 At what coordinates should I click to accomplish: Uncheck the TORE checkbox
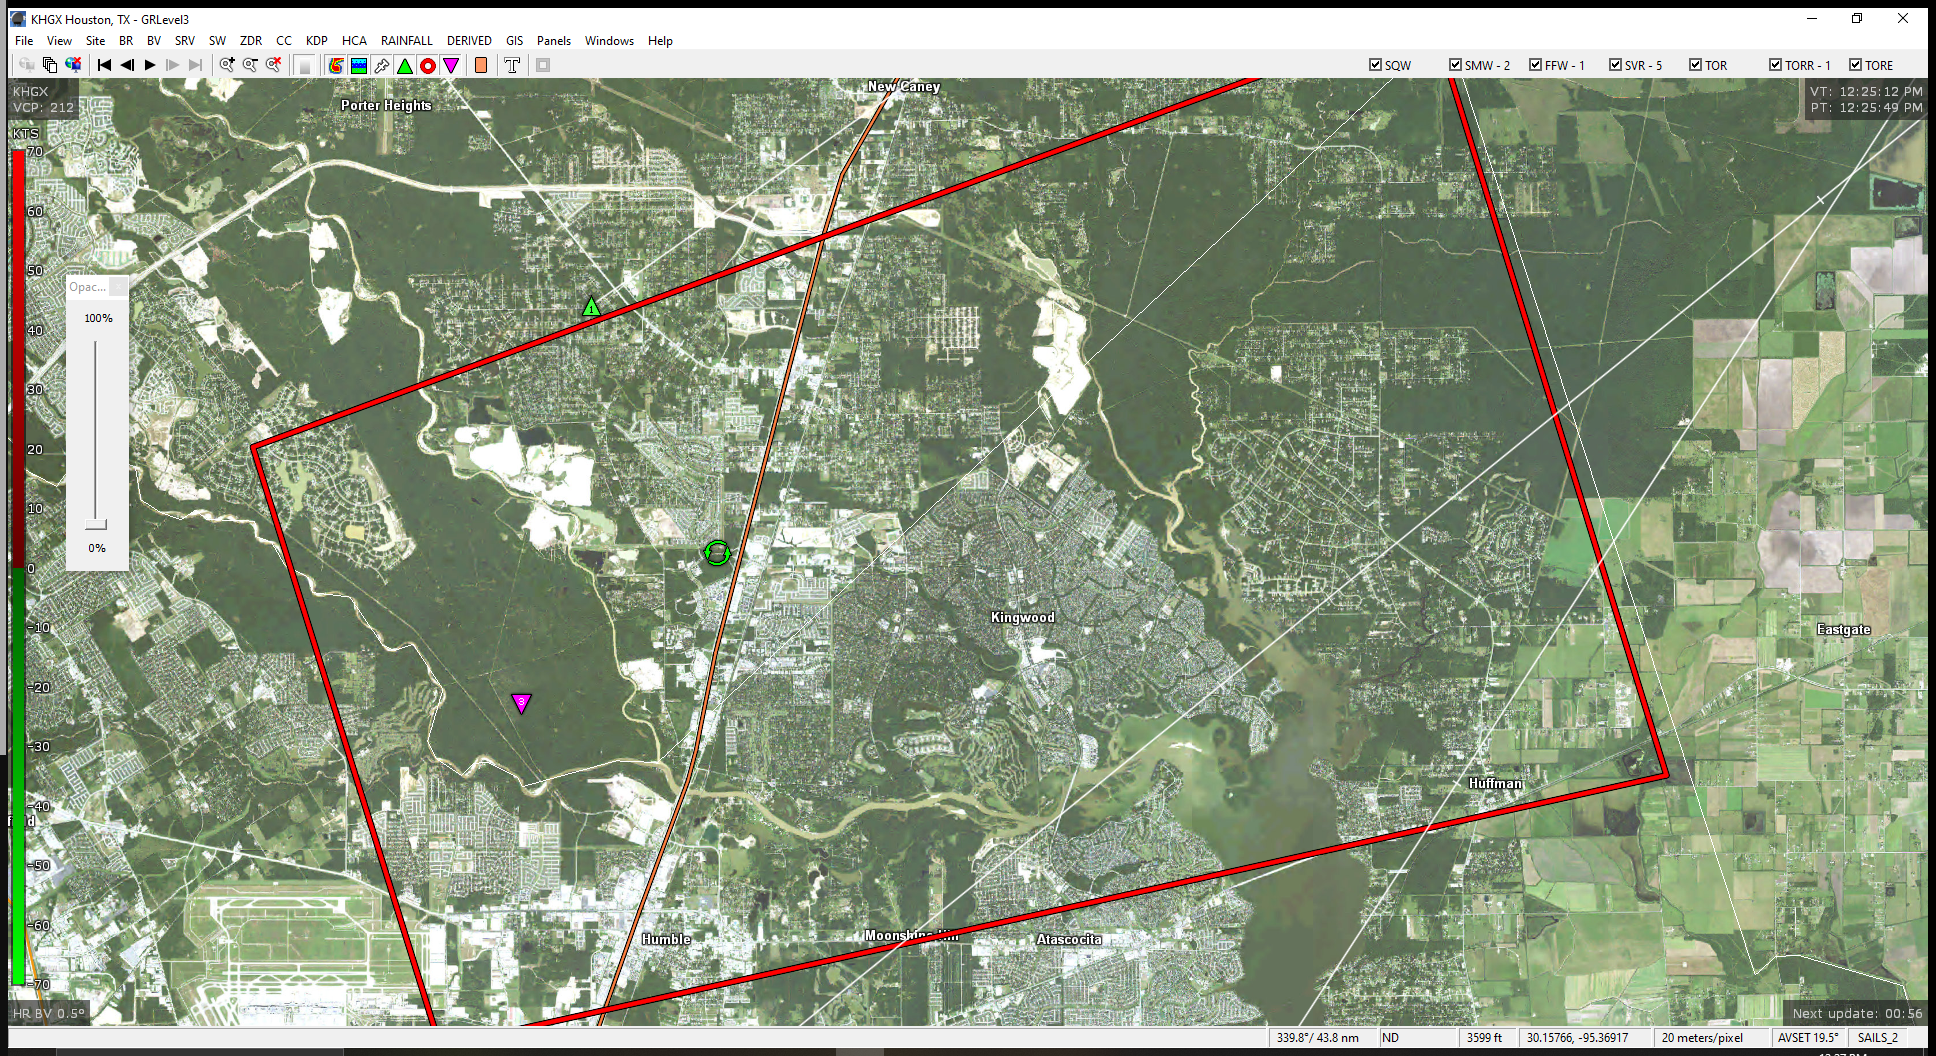click(1856, 65)
